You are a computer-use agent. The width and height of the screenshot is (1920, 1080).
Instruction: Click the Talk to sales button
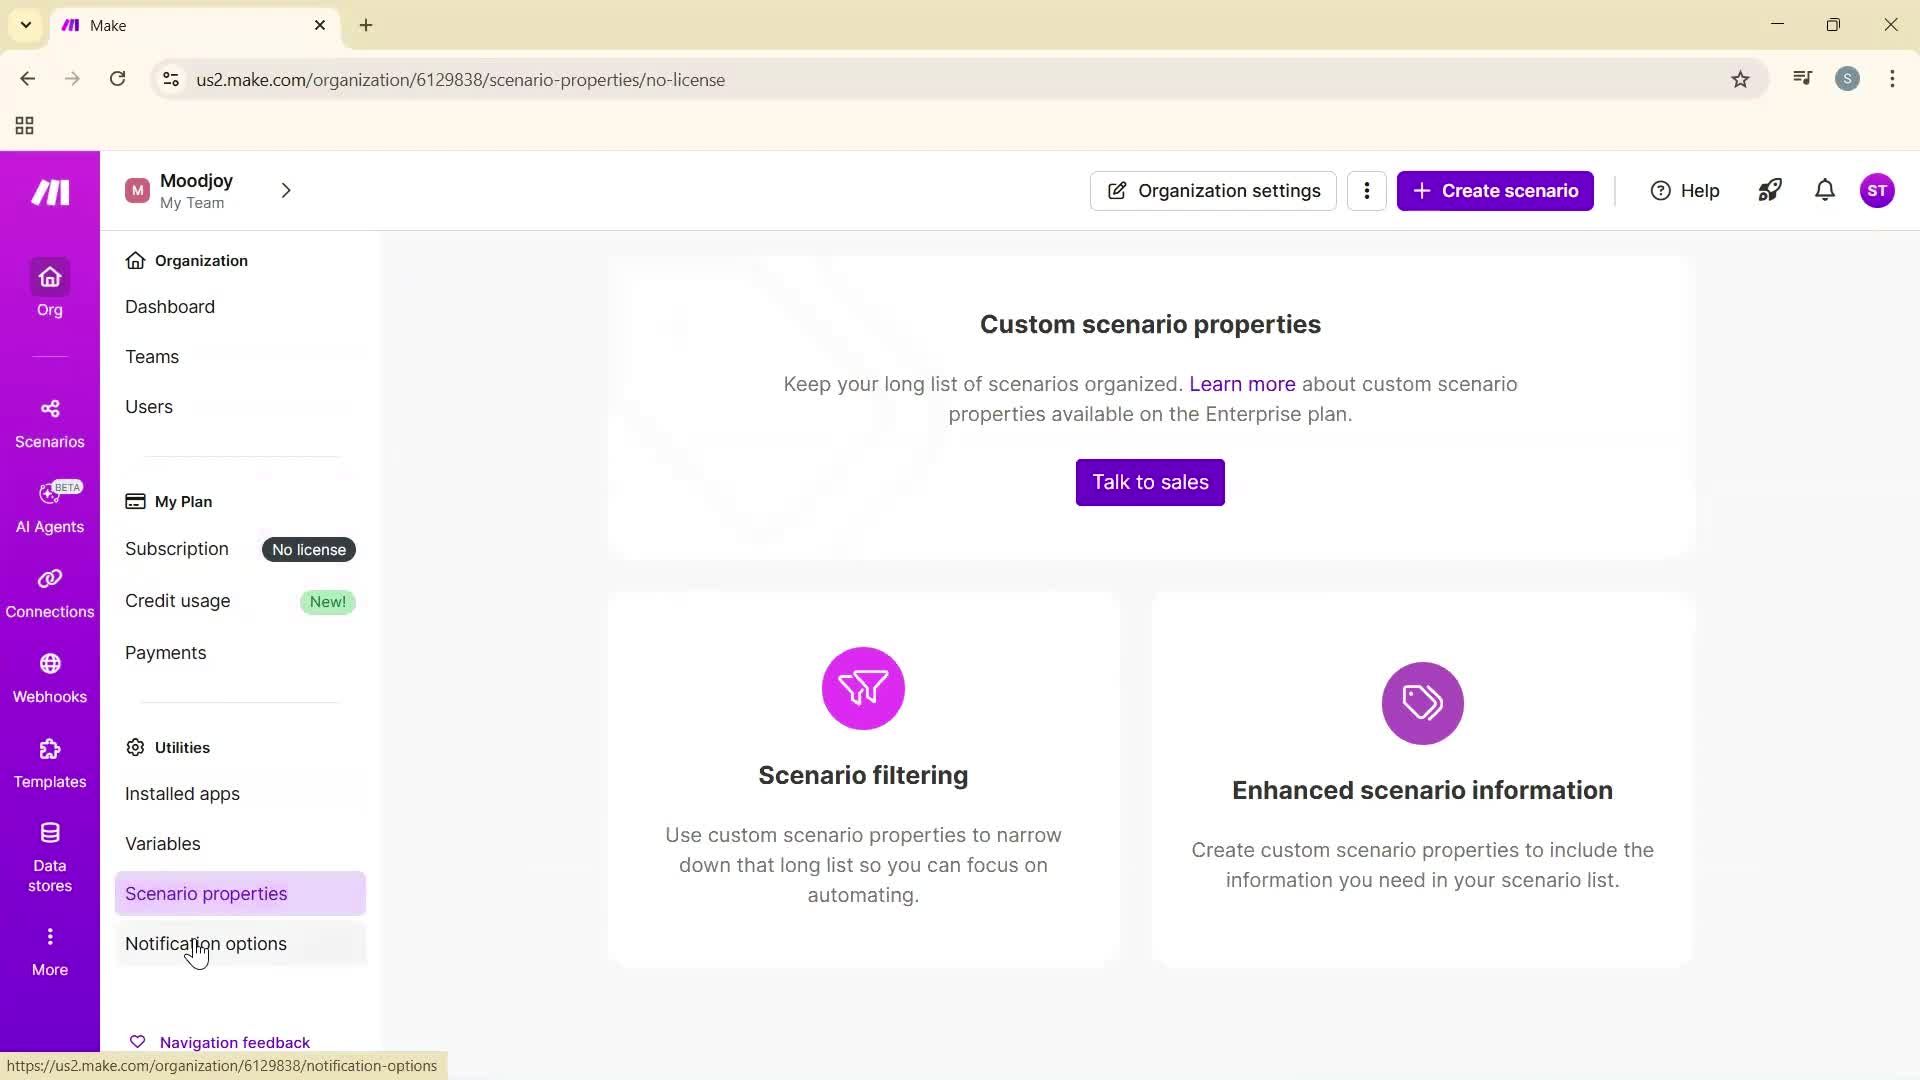pyautogui.click(x=1149, y=481)
